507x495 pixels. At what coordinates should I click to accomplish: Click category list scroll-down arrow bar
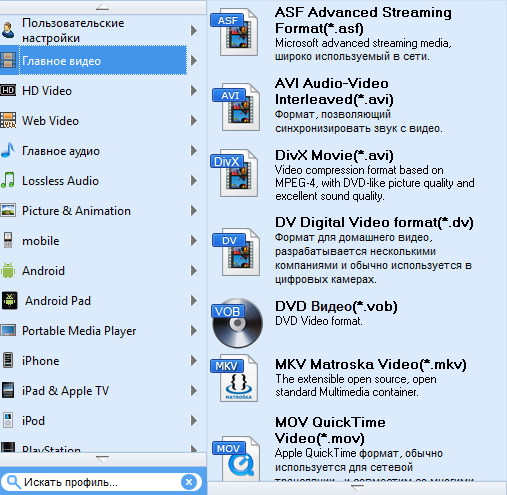coord(103,459)
